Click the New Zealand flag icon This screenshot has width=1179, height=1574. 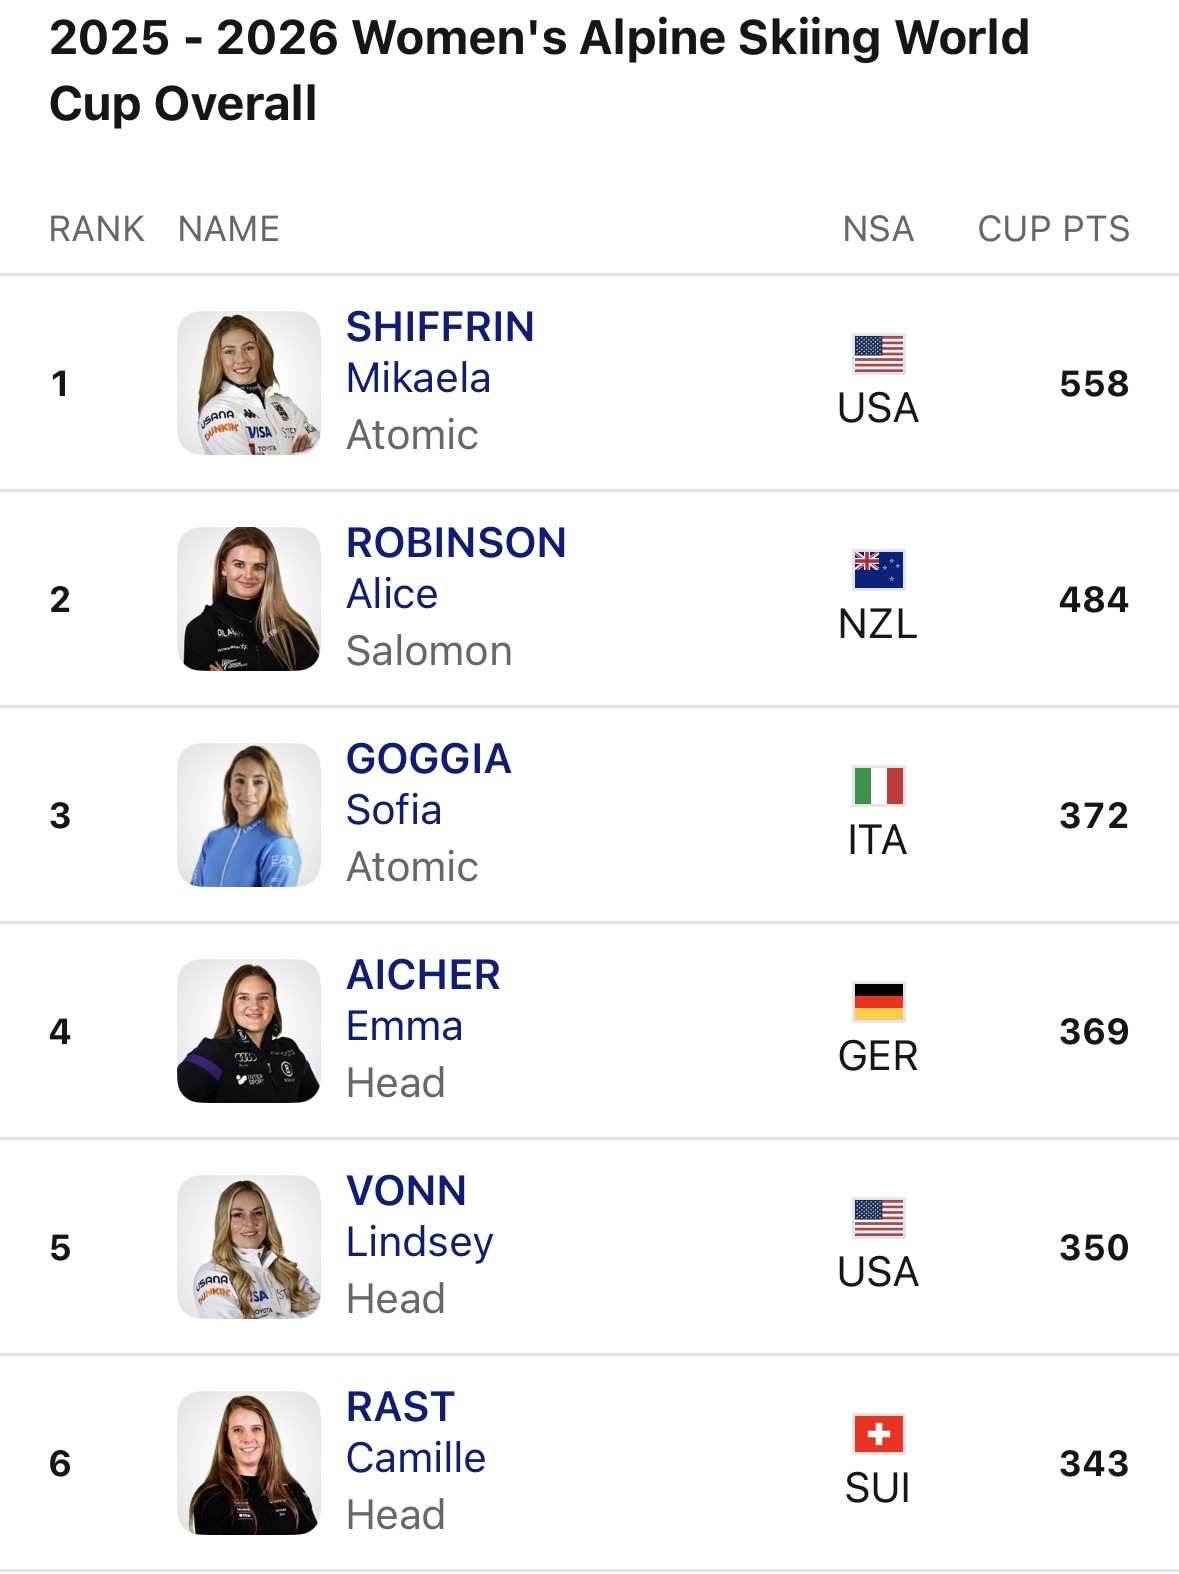[x=878, y=570]
